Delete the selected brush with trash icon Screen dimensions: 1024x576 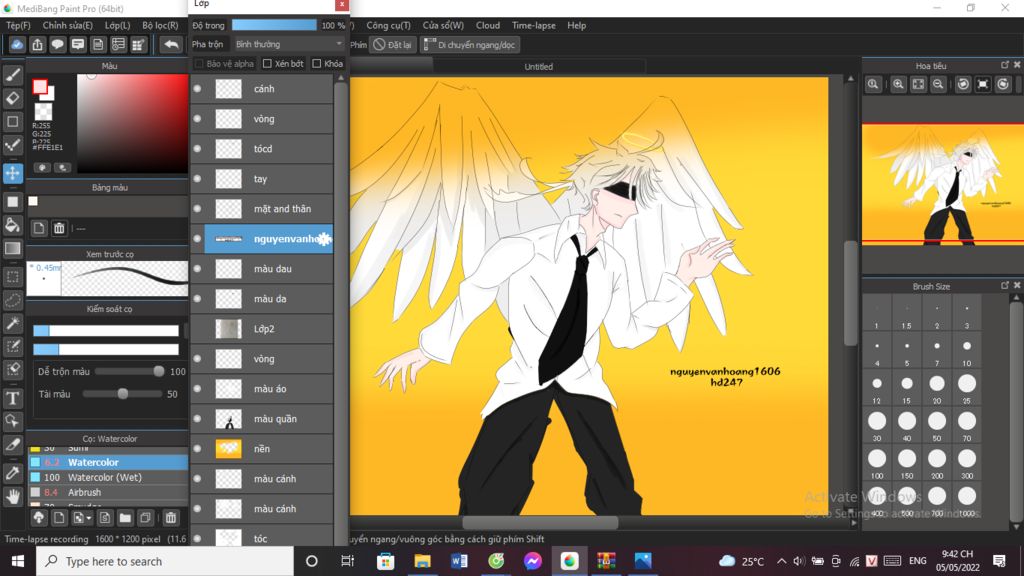[170, 518]
